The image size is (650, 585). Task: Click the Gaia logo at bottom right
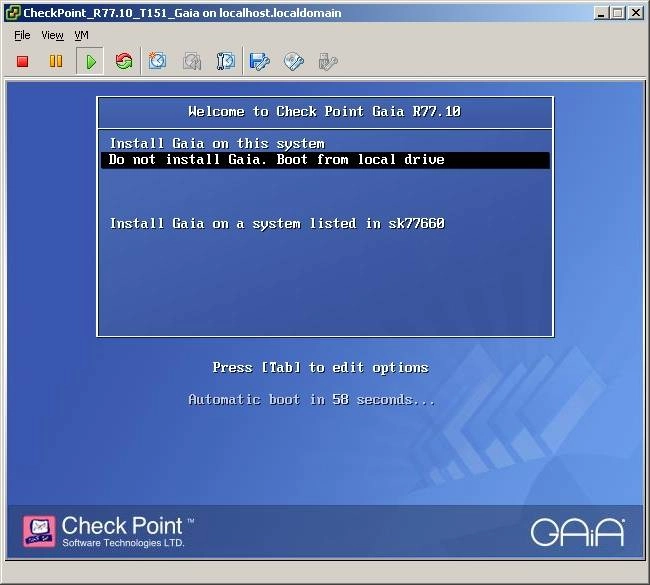pyautogui.click(x=578, y=532)
